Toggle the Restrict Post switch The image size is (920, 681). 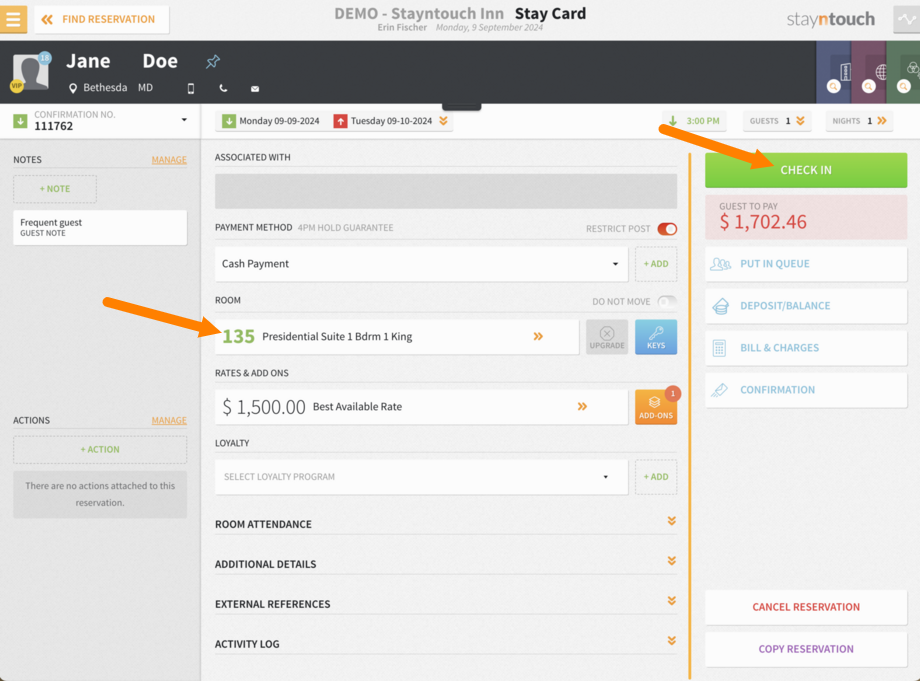point(667,229)
